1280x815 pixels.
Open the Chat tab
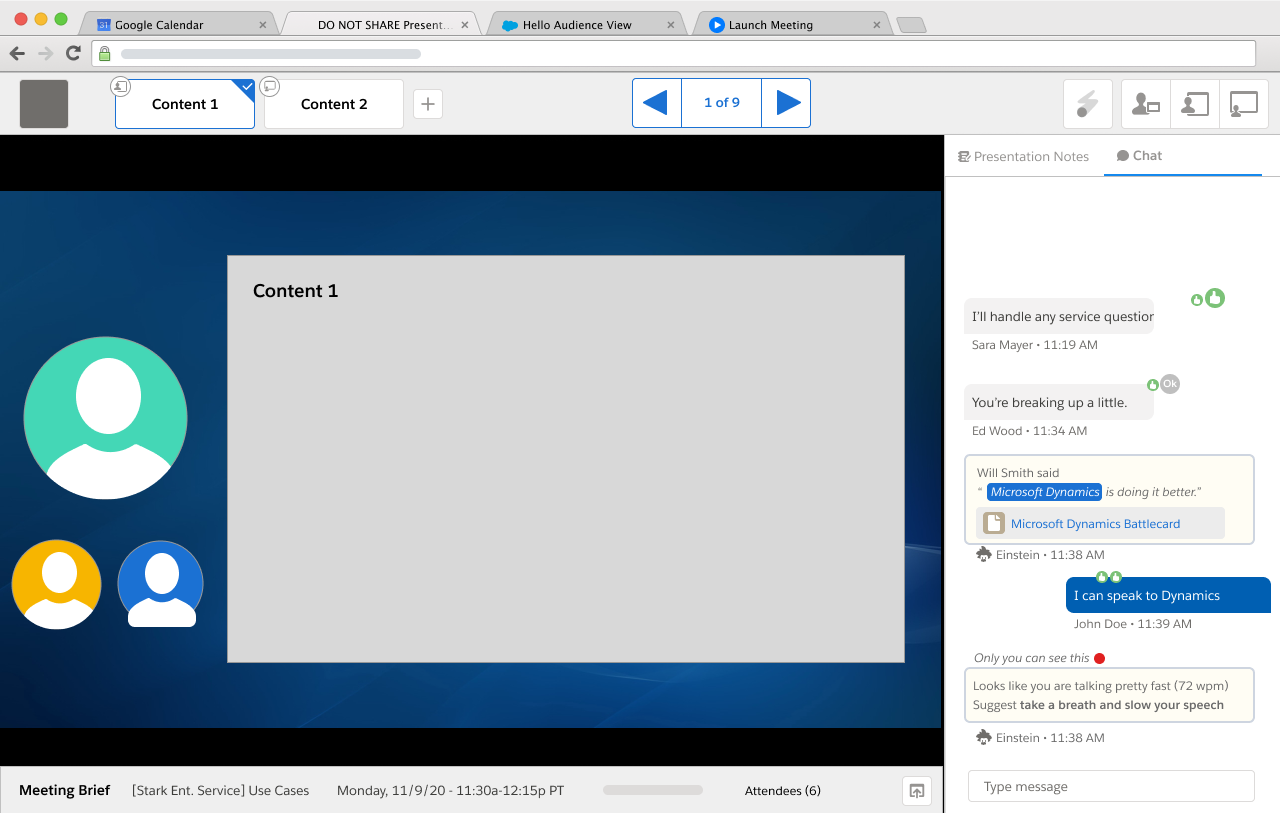pos(1139,156)
